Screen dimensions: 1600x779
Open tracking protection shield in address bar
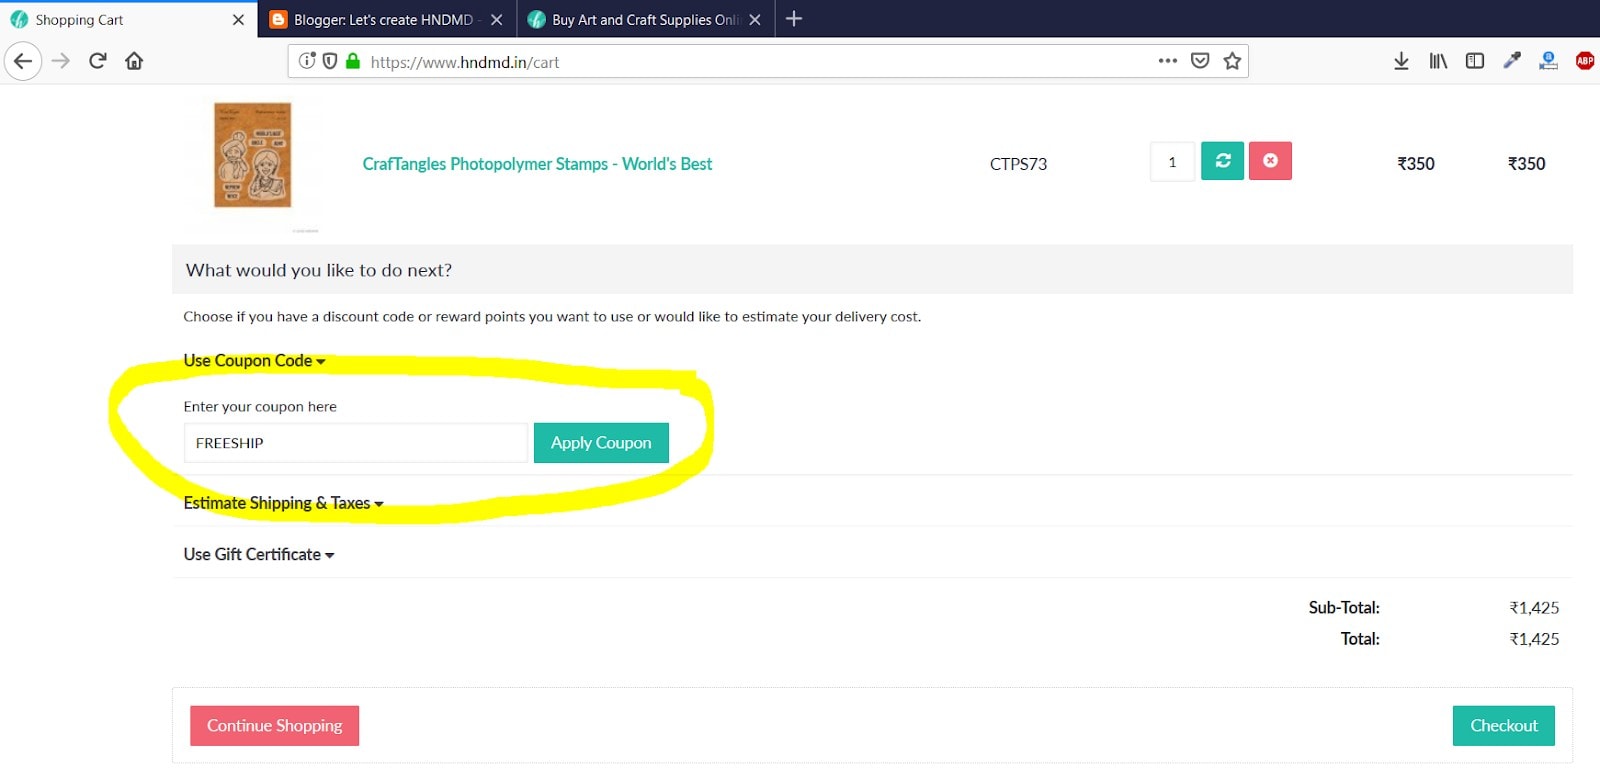tap(329, 61)
